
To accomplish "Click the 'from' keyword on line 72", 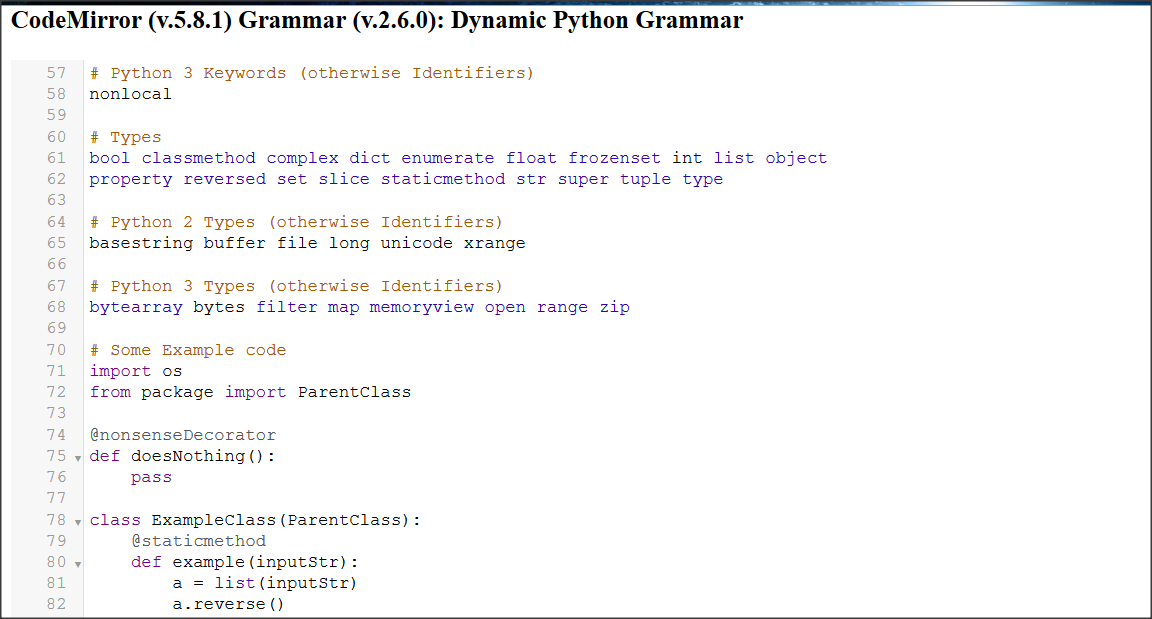I will [110, 392].
